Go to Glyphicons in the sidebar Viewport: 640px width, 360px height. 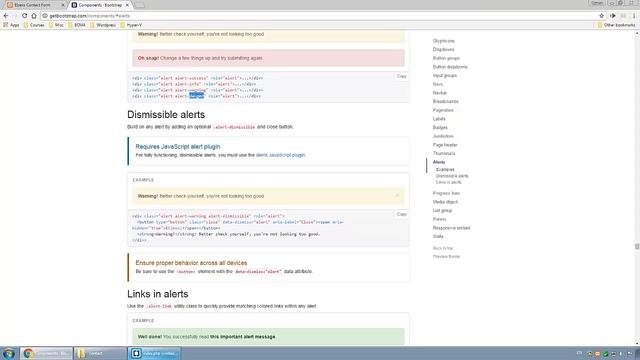[x=444, y=41]
